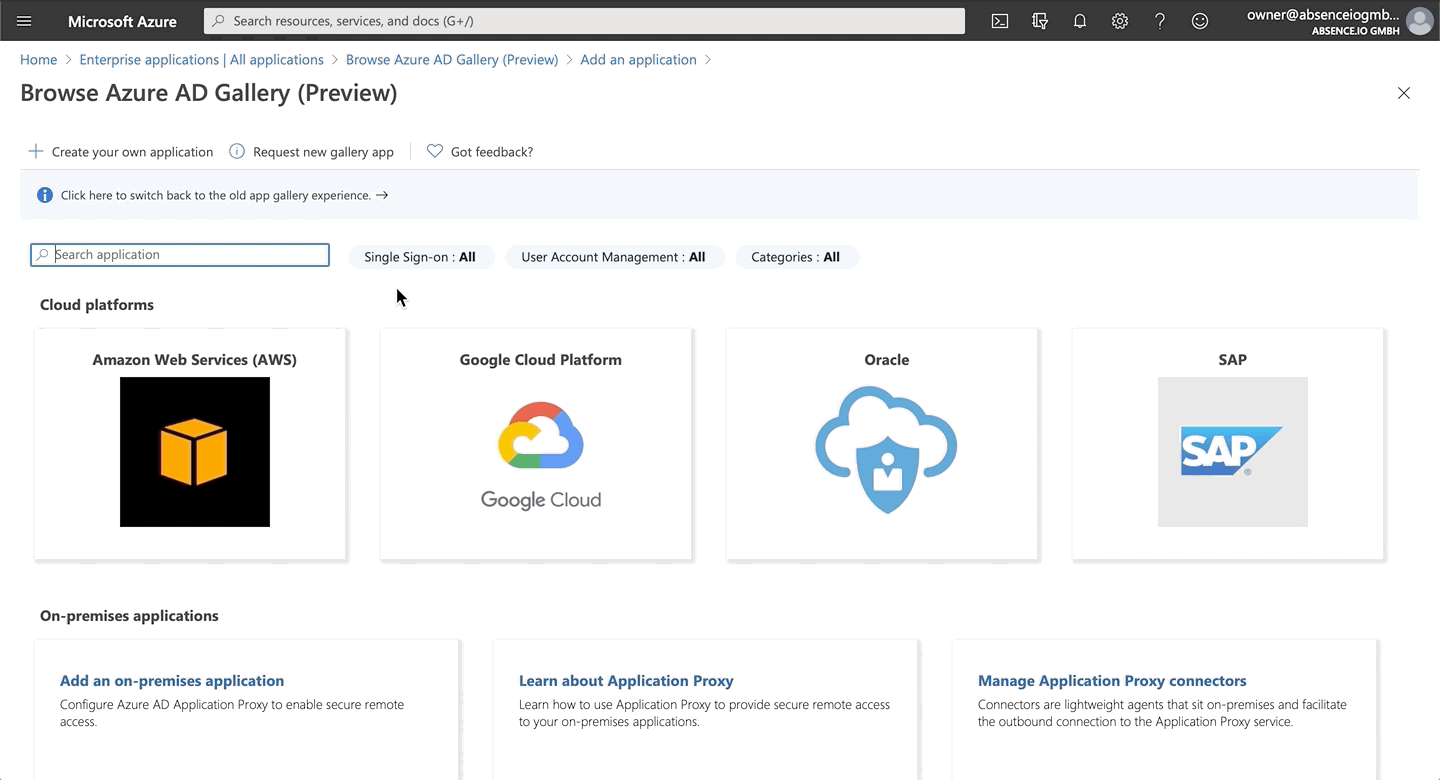This screenshot has height=780, width=1440.
Task: Click the help question mark icon
Action: tap(1160, 21)
